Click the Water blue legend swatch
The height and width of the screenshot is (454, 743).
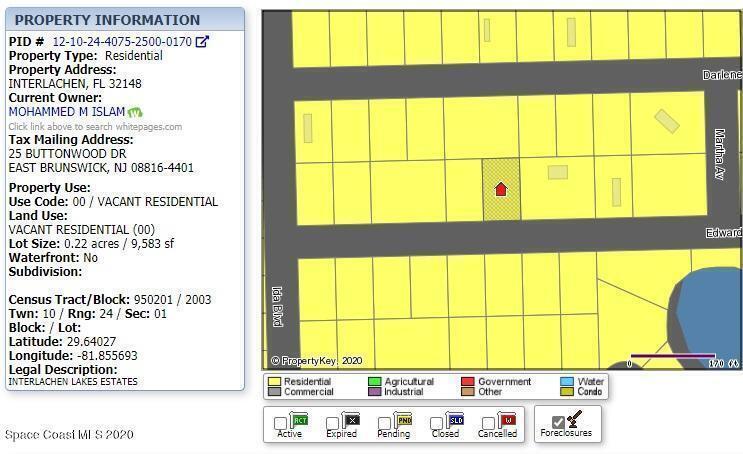(x=567, y=382)
